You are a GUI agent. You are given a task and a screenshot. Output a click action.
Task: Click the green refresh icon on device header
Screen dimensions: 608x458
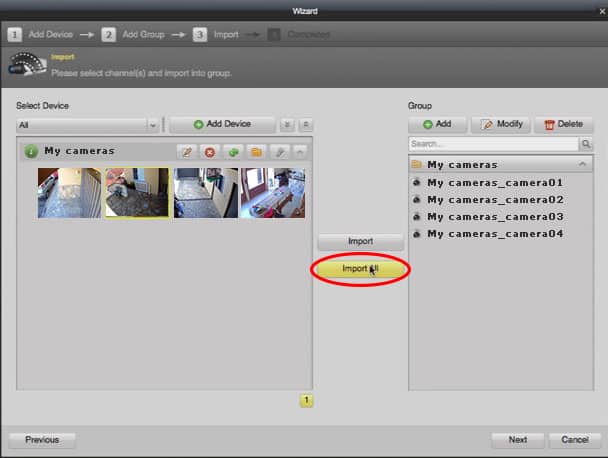point(233,152)
